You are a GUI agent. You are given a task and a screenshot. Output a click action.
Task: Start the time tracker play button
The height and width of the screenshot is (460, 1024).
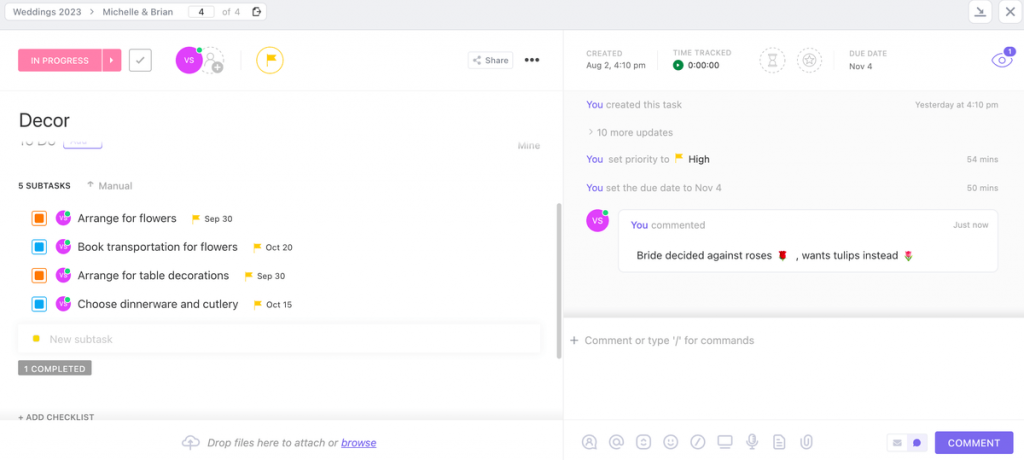pyautogui.click(x=678, y=65)
